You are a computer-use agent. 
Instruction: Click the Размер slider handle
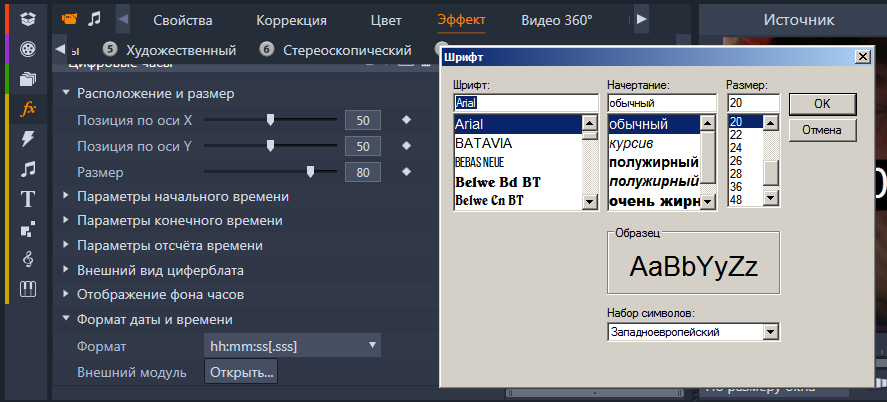pyautogui.click(x=310, y=172)
